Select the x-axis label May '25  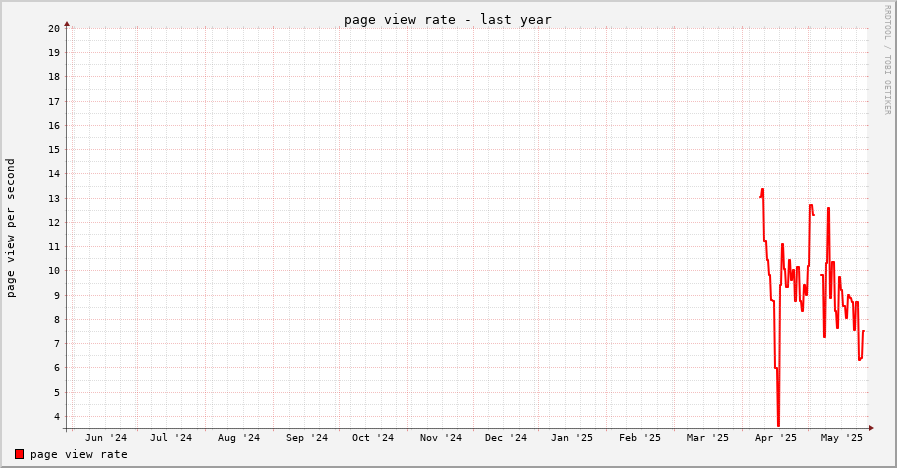click(842, 438)
